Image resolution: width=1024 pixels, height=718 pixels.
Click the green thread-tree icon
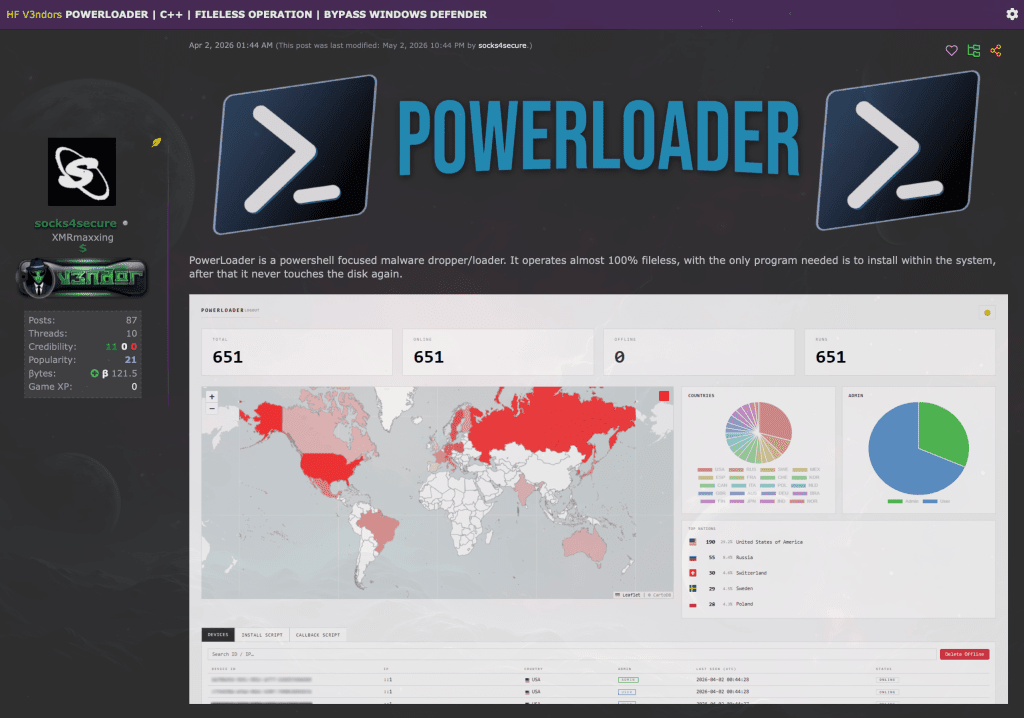pyautogui.click(x=974, y=50)
